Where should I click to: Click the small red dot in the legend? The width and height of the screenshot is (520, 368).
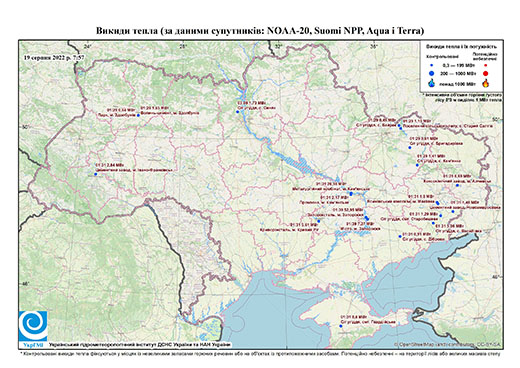pyautogui.click(x=485, y=66)
